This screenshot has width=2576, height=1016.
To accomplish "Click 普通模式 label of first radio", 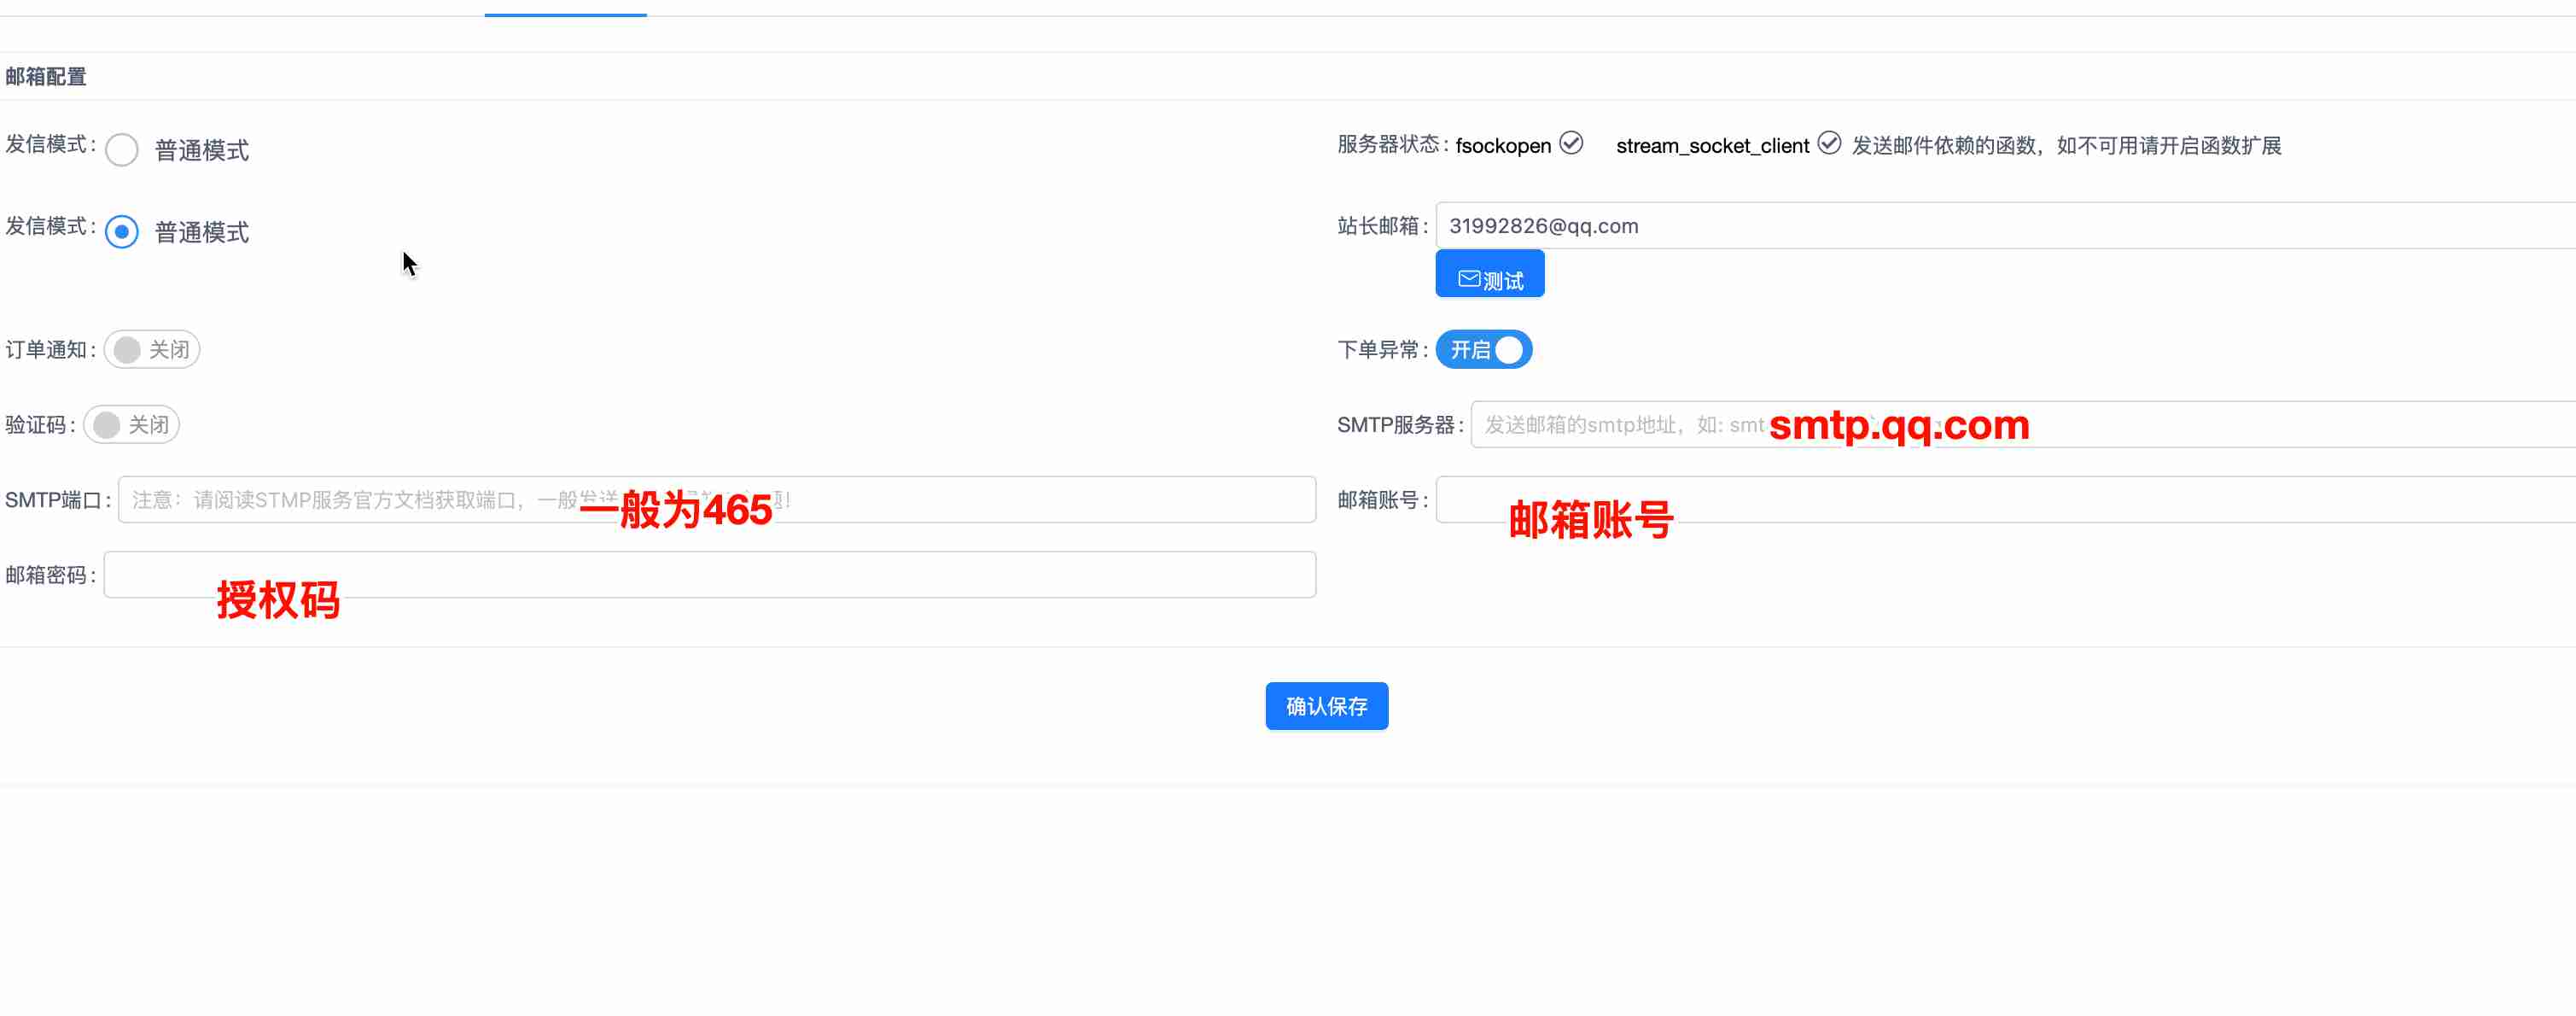I will pyautogui.click(x=202, y=150).
